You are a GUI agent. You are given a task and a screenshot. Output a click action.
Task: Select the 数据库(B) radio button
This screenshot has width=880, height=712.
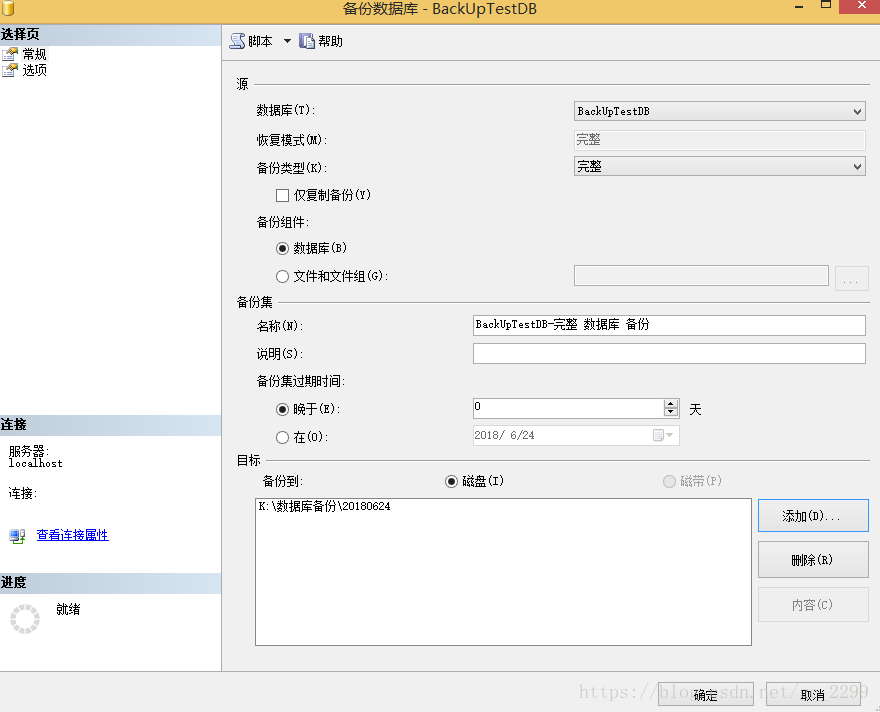click(x=283, y=248)
